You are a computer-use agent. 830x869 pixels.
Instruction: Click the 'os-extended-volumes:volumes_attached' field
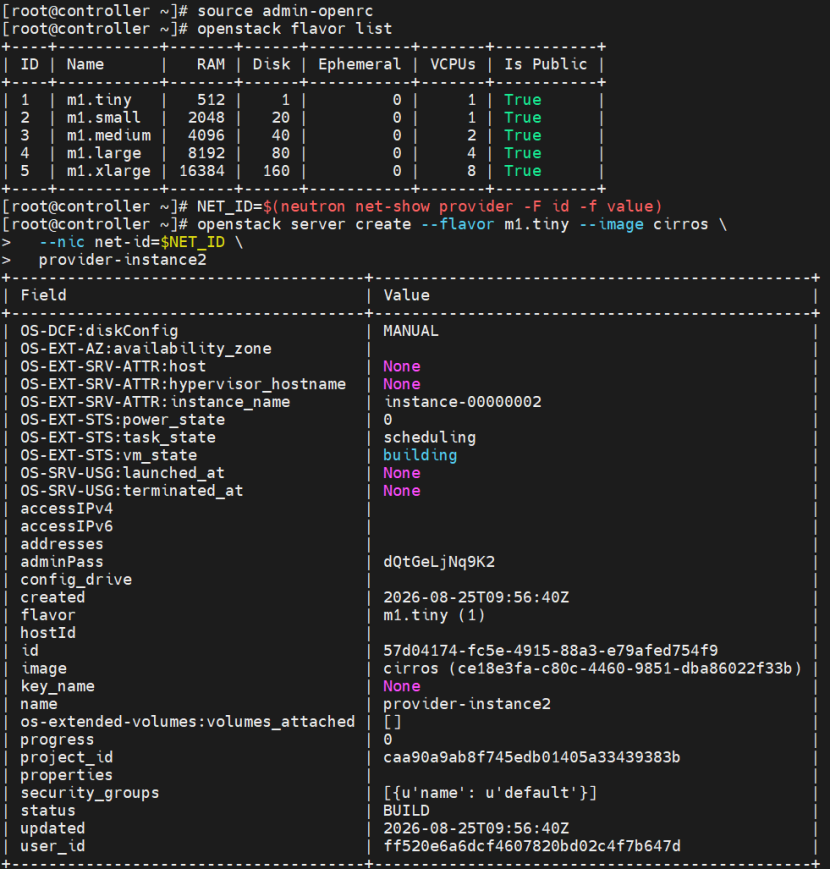pos(187,722)
